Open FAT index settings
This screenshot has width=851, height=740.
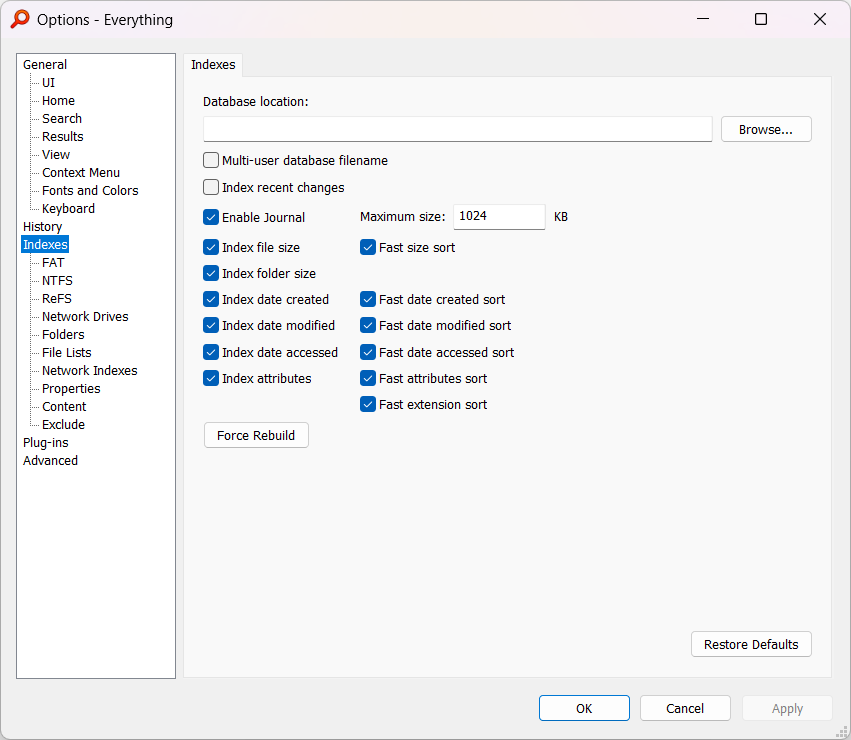(53, 262)
